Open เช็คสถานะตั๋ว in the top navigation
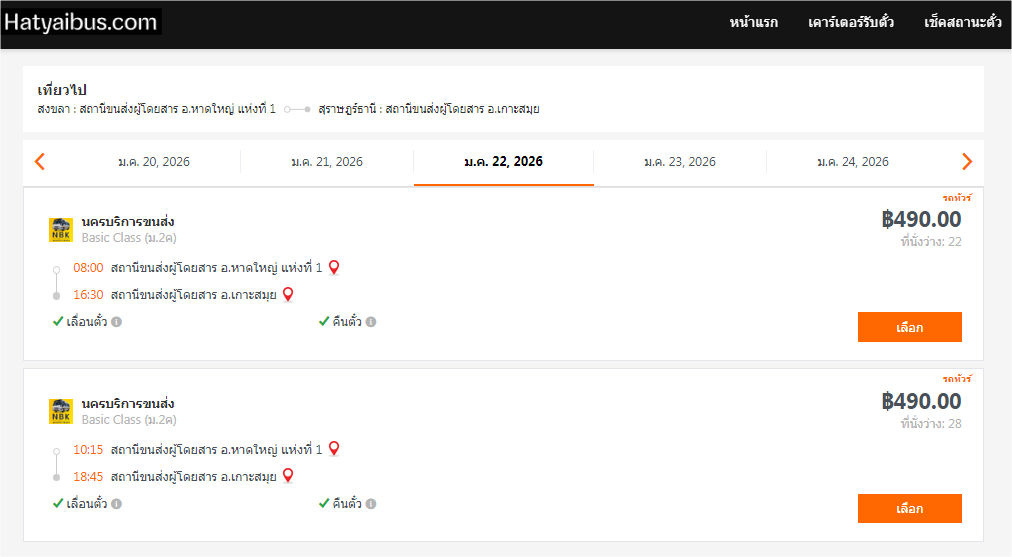 [x=963, y=23]
